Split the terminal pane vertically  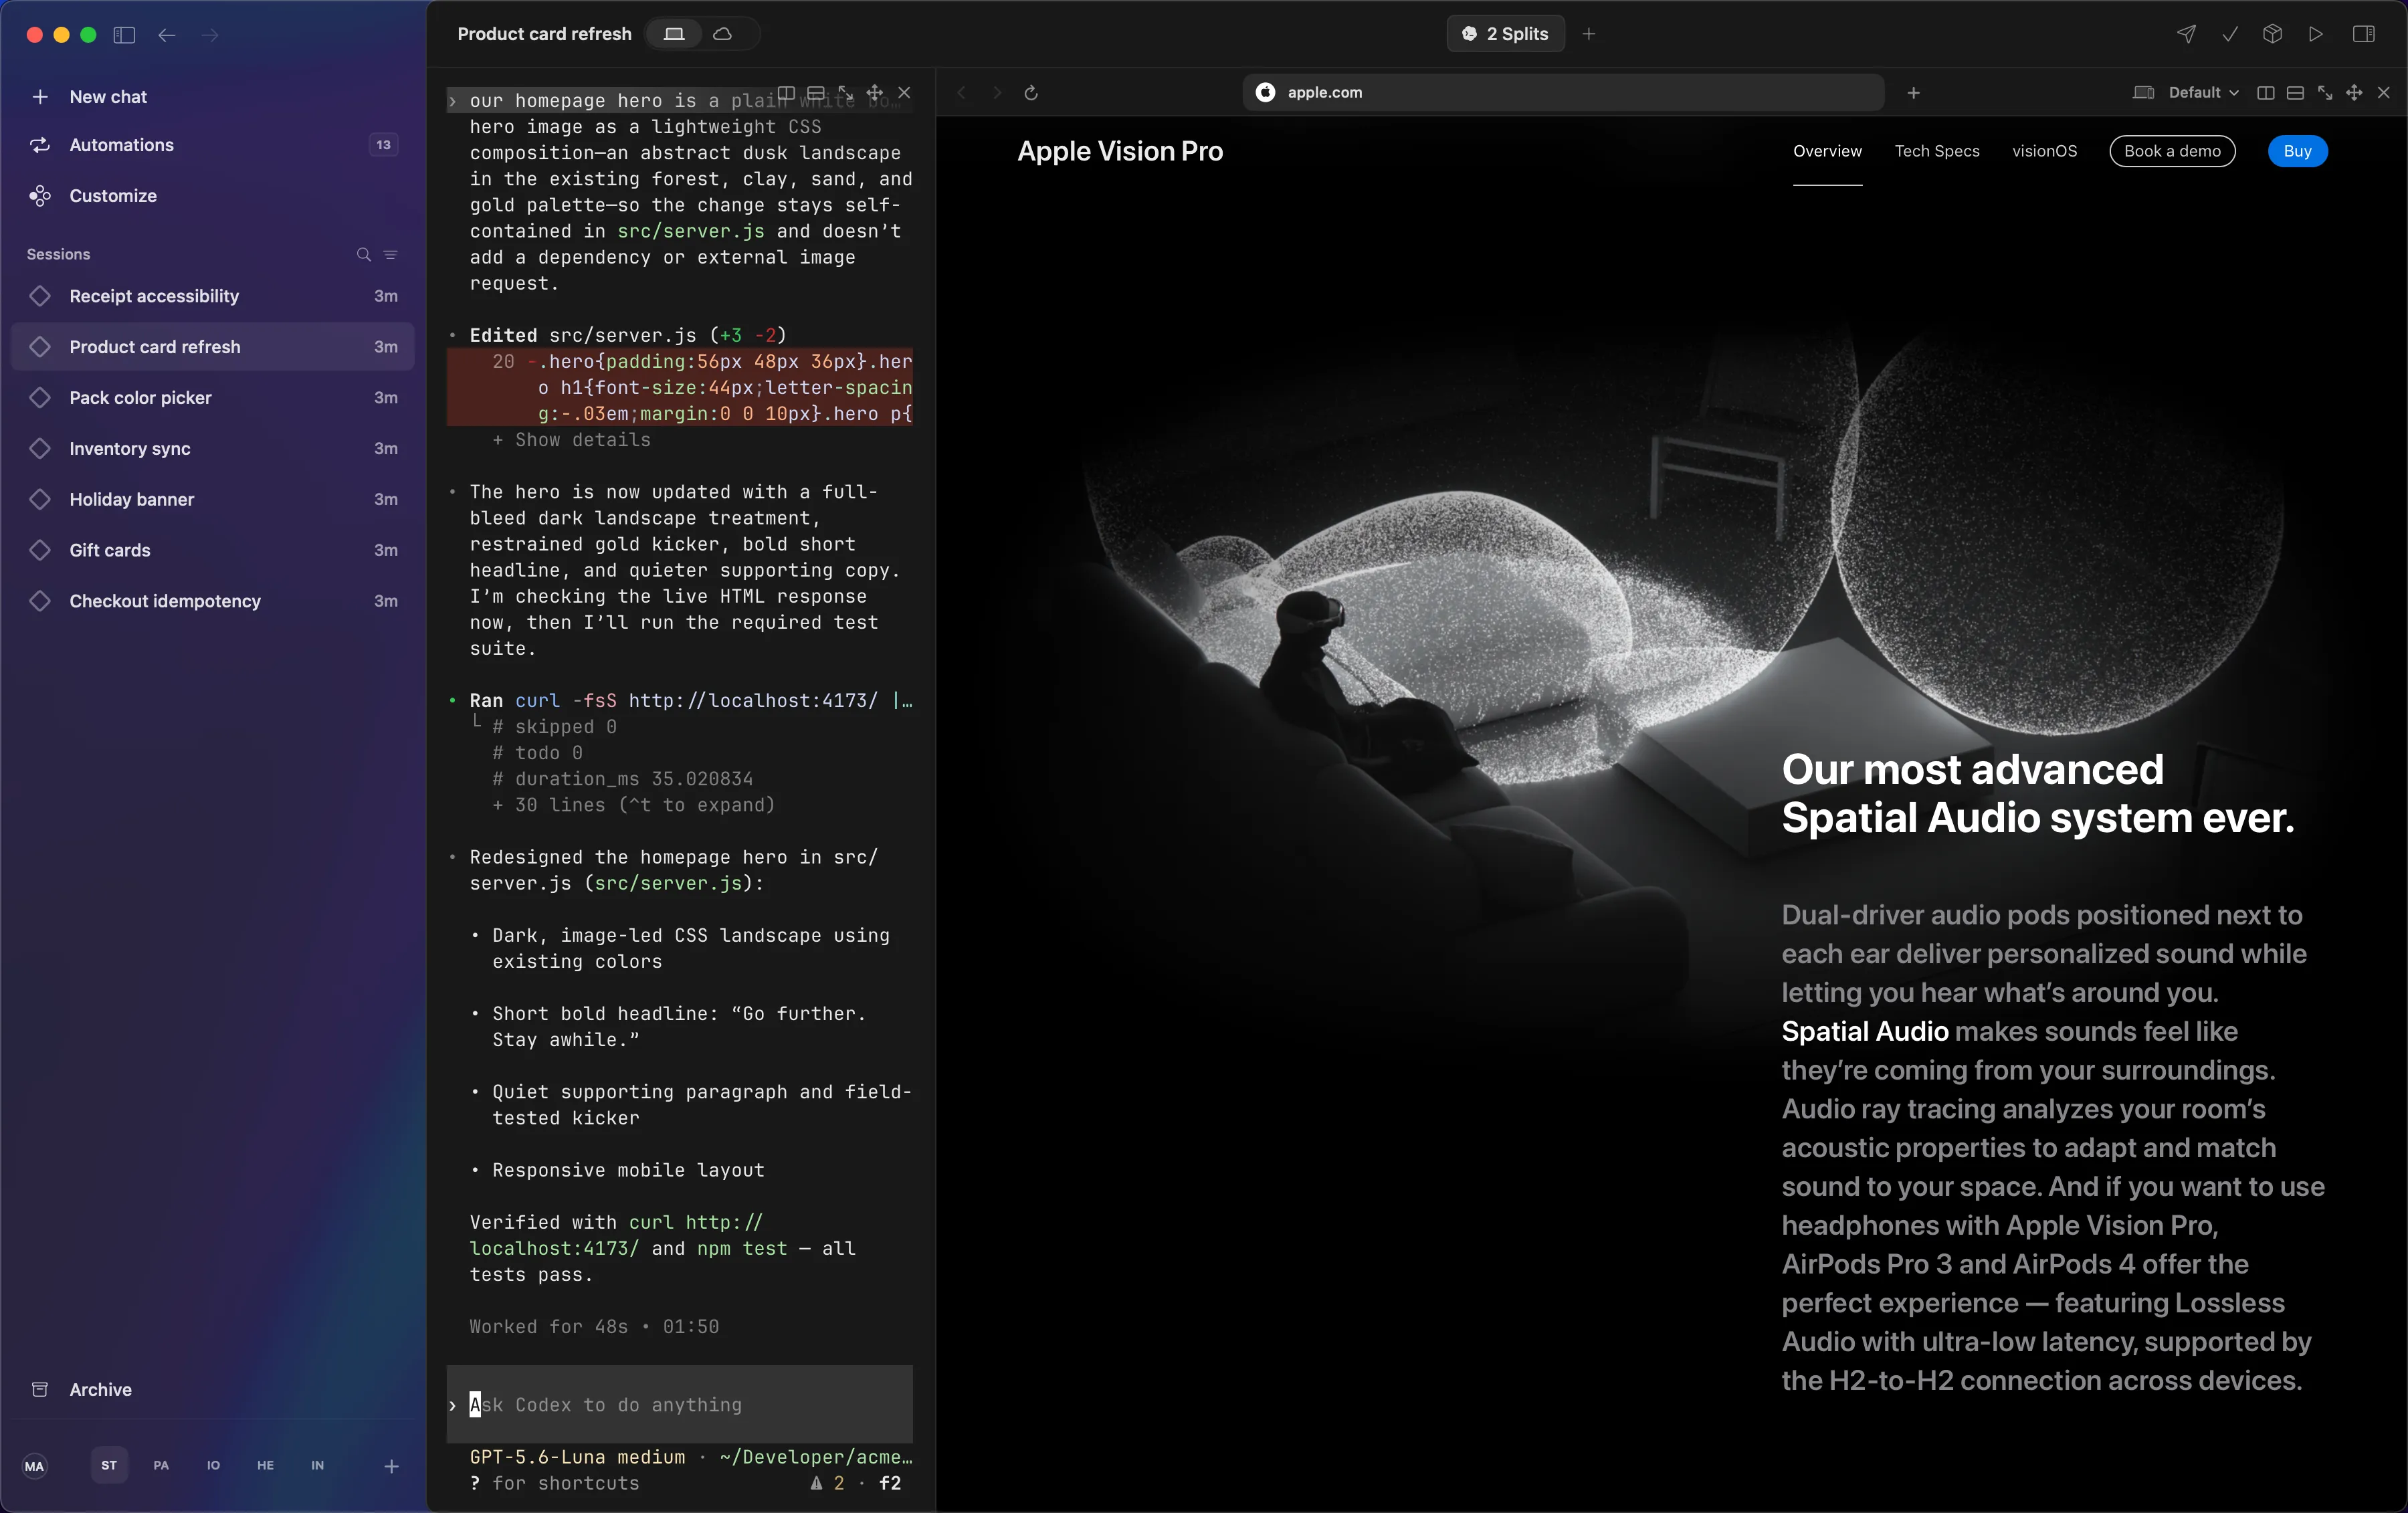pyautogui.click(x=787, y=93)
